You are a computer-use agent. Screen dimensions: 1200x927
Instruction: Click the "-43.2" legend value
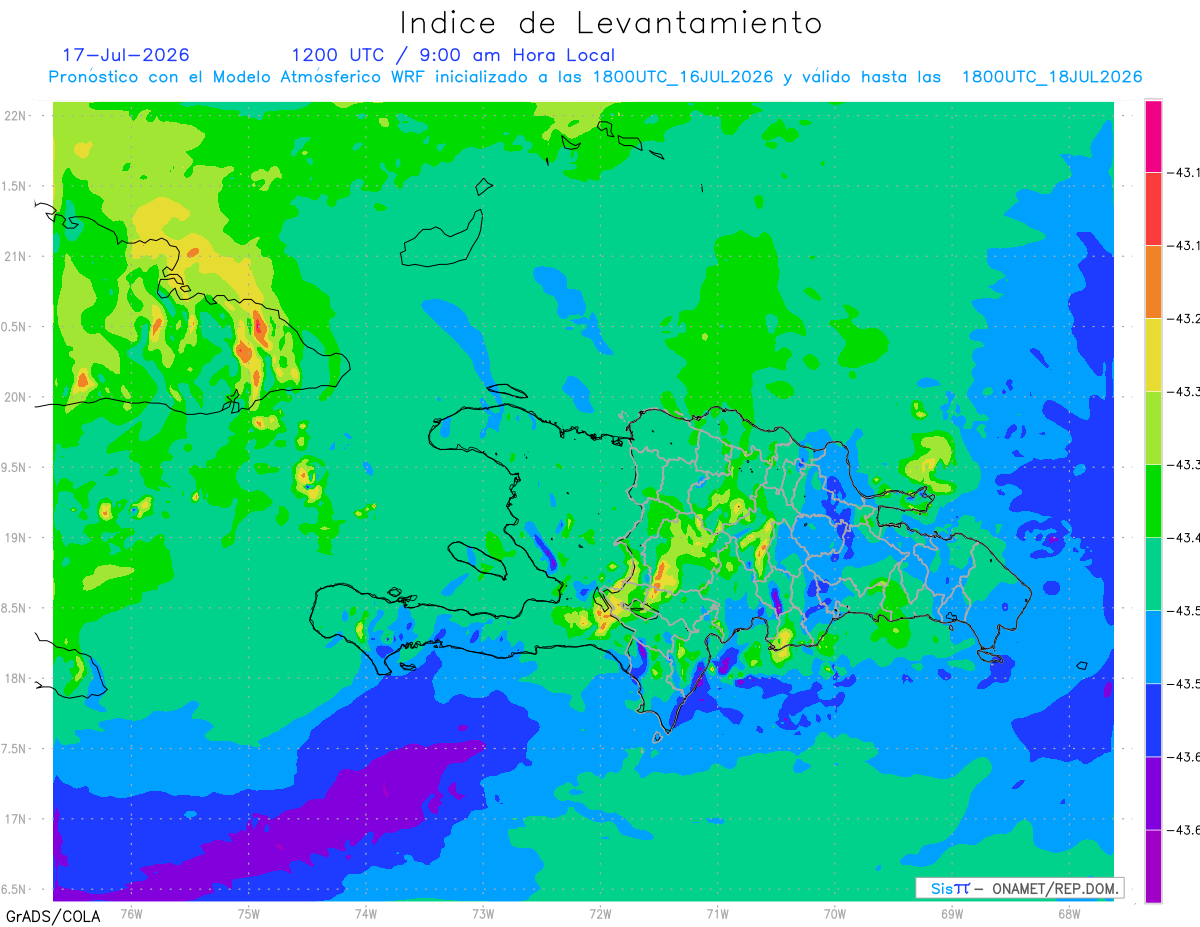(1185, 319)
